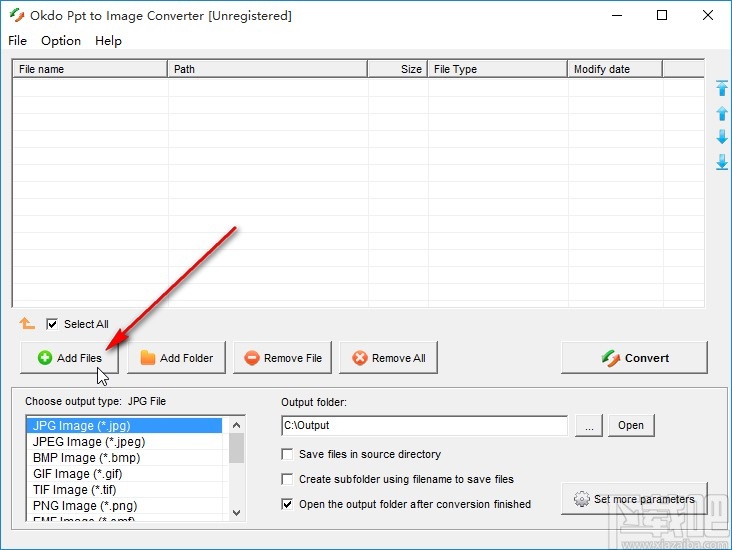Click the Okdo app icon in title bar
Viewport: 732px width, 550px height.
17,15
